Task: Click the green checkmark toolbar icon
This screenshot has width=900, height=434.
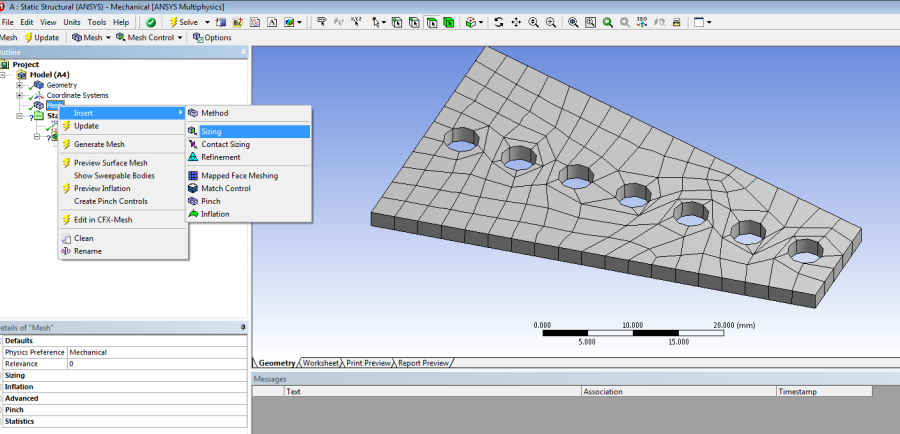Action: 151,22
